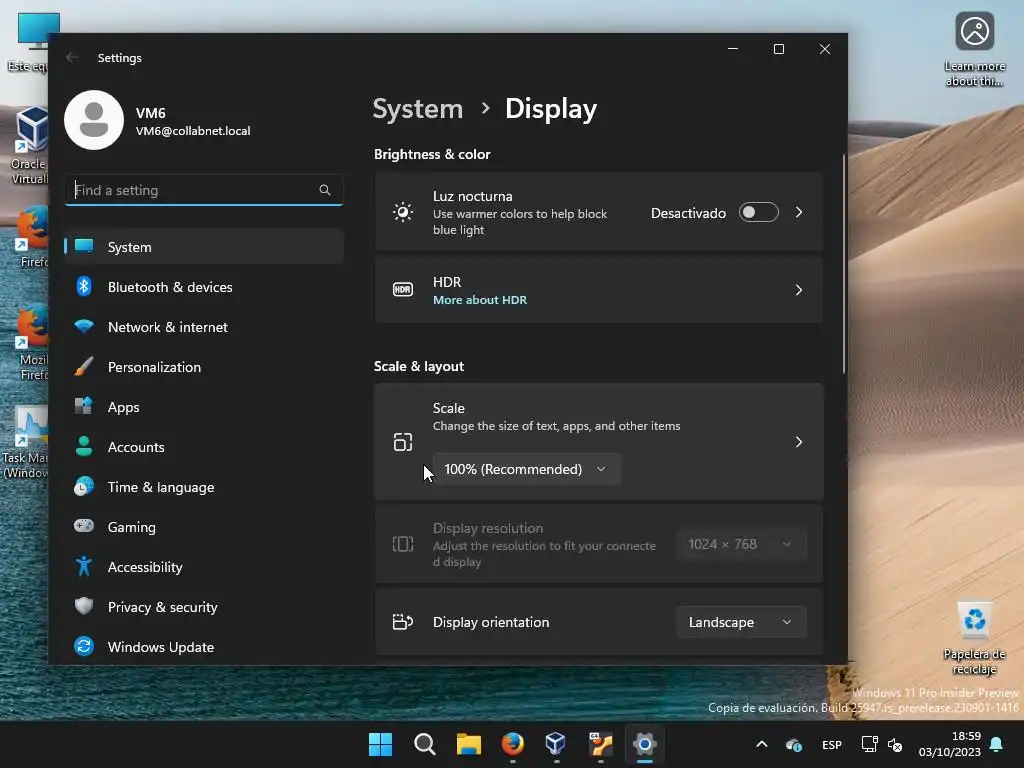Open the Accessibility section

pyautogui.click(x=204, y=567)
